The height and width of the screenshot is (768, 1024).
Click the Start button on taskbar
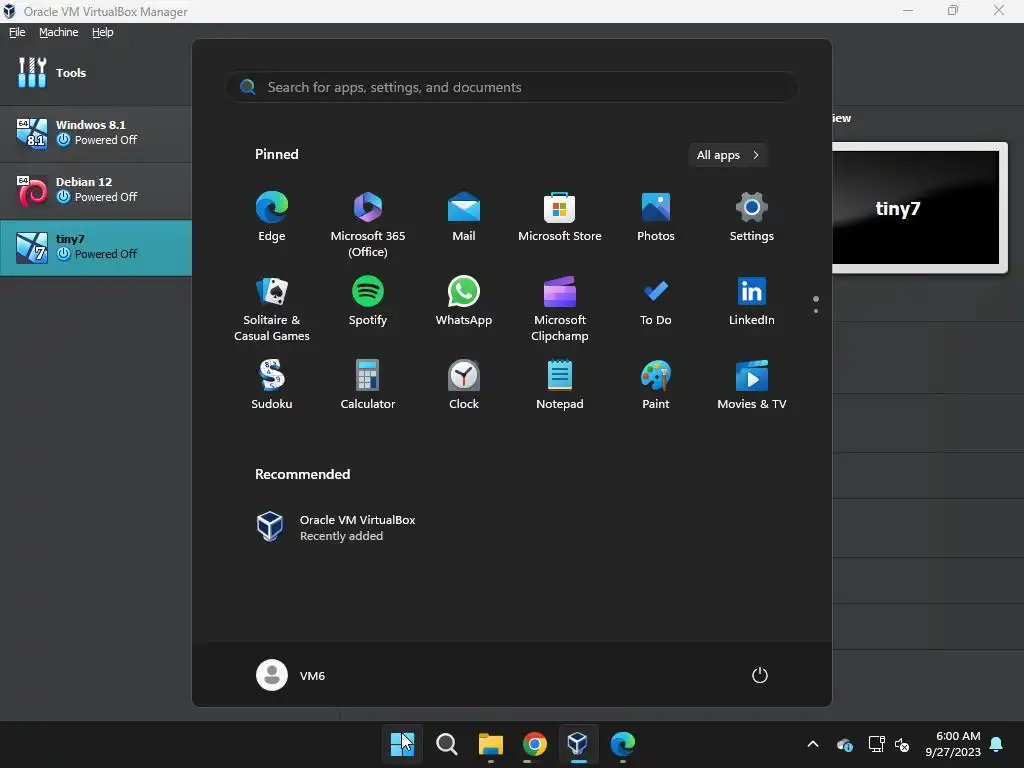402,744
